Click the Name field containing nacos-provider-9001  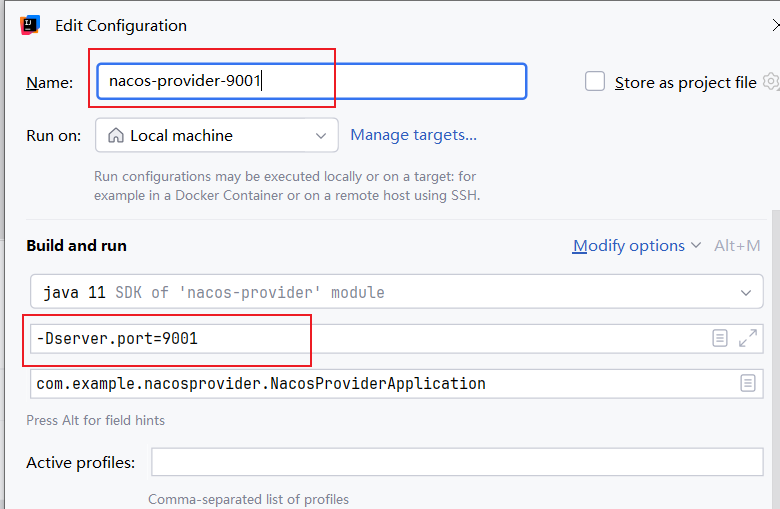[x=310, y=82]
